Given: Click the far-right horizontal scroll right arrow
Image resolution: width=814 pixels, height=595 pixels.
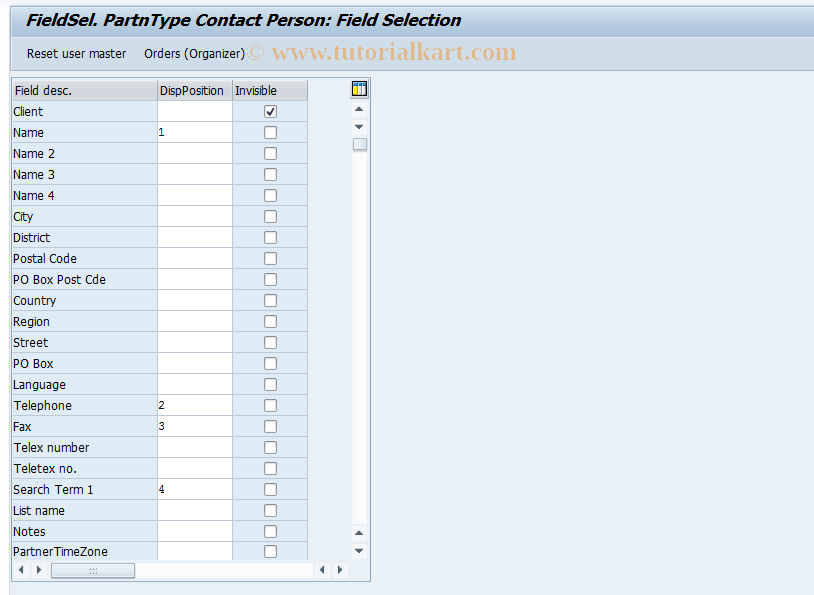Looking at the screenshot, I should (340, 570).
